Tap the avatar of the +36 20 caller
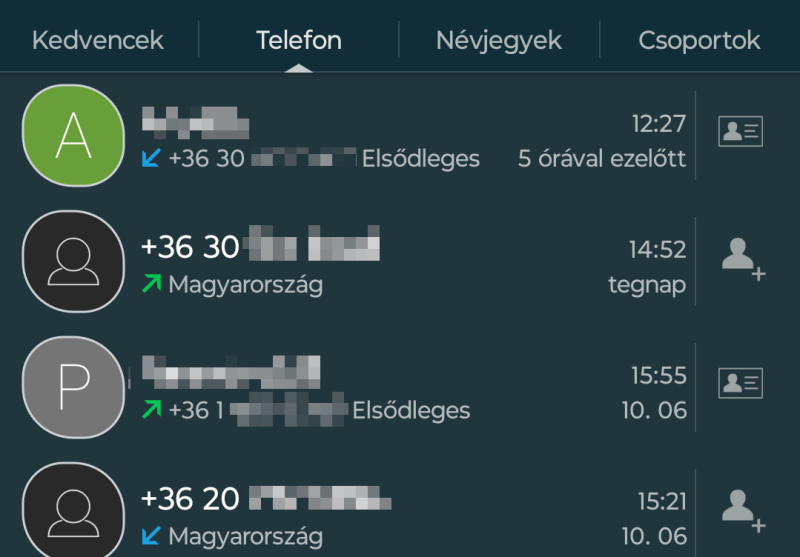This screenshot has width=800, height=557. pos(72,512)
